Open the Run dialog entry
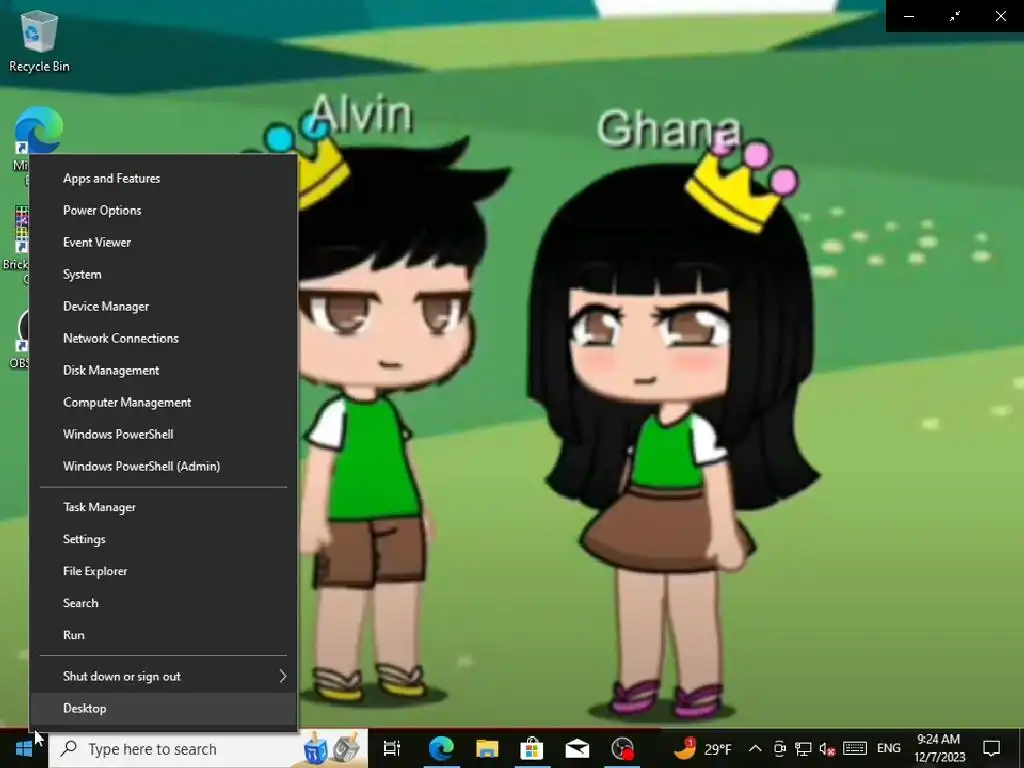 tap(163, 635)
